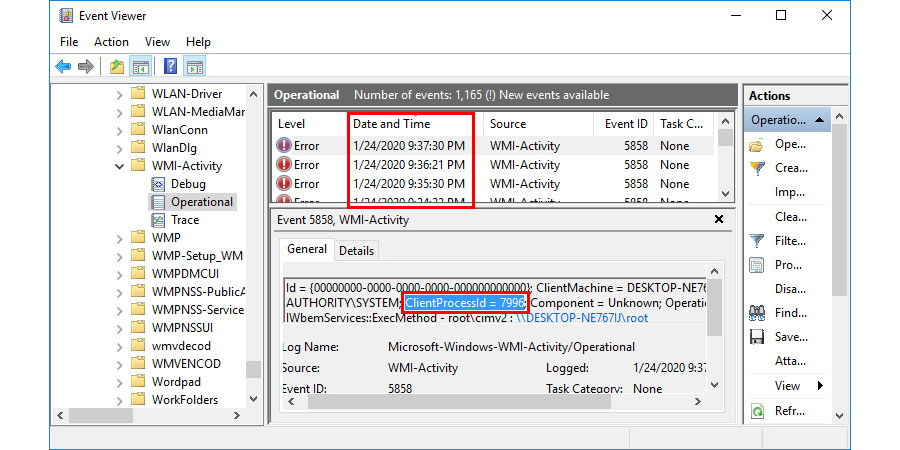Viewport: 900px width, 450px height.
Task: Click the Clear Log action
Action: [x=791, y=217]
